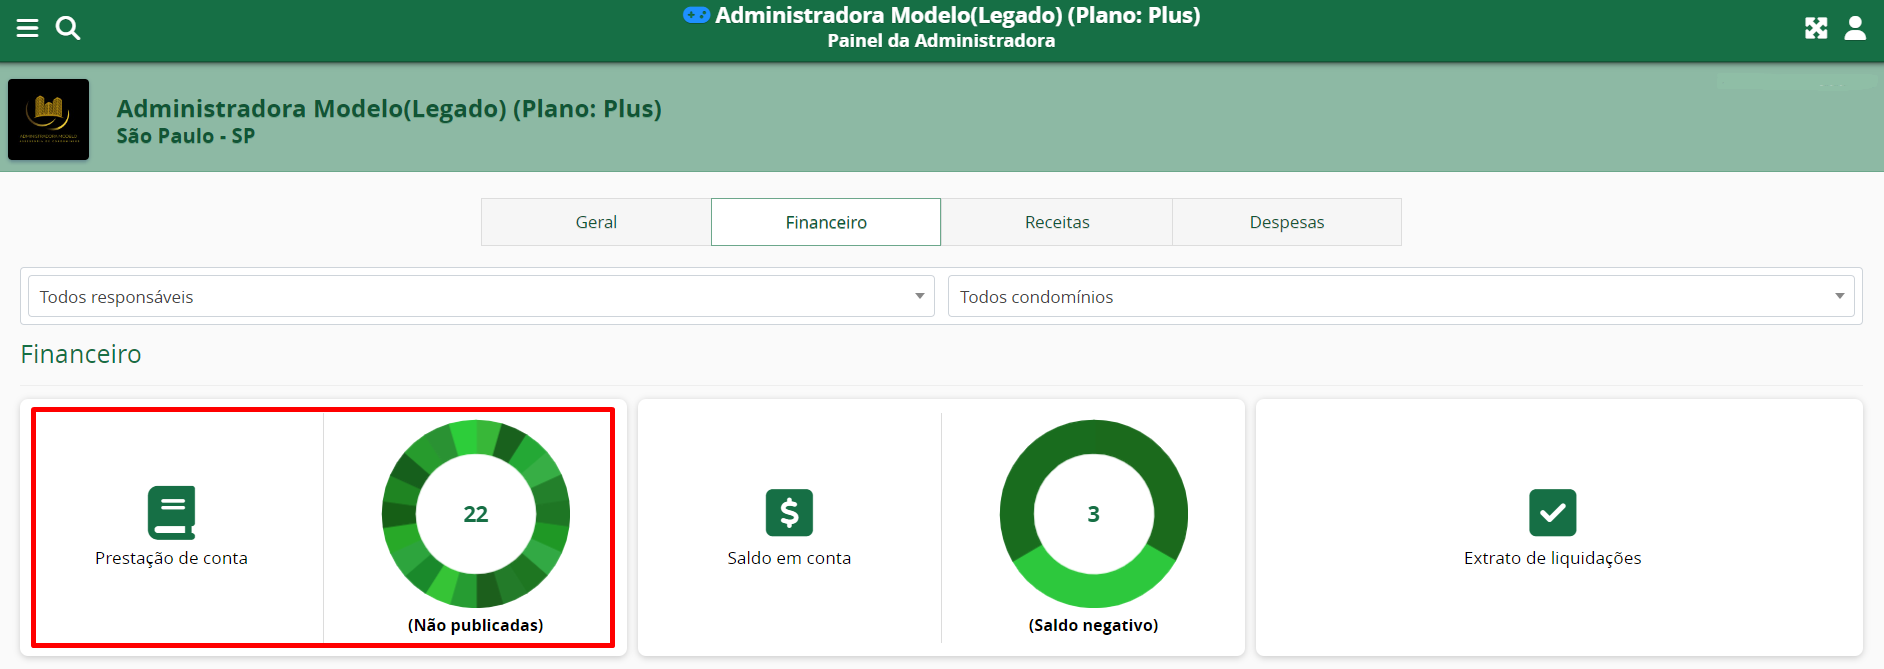
Task: Open the hamburger menu
Action: (27, 28)
